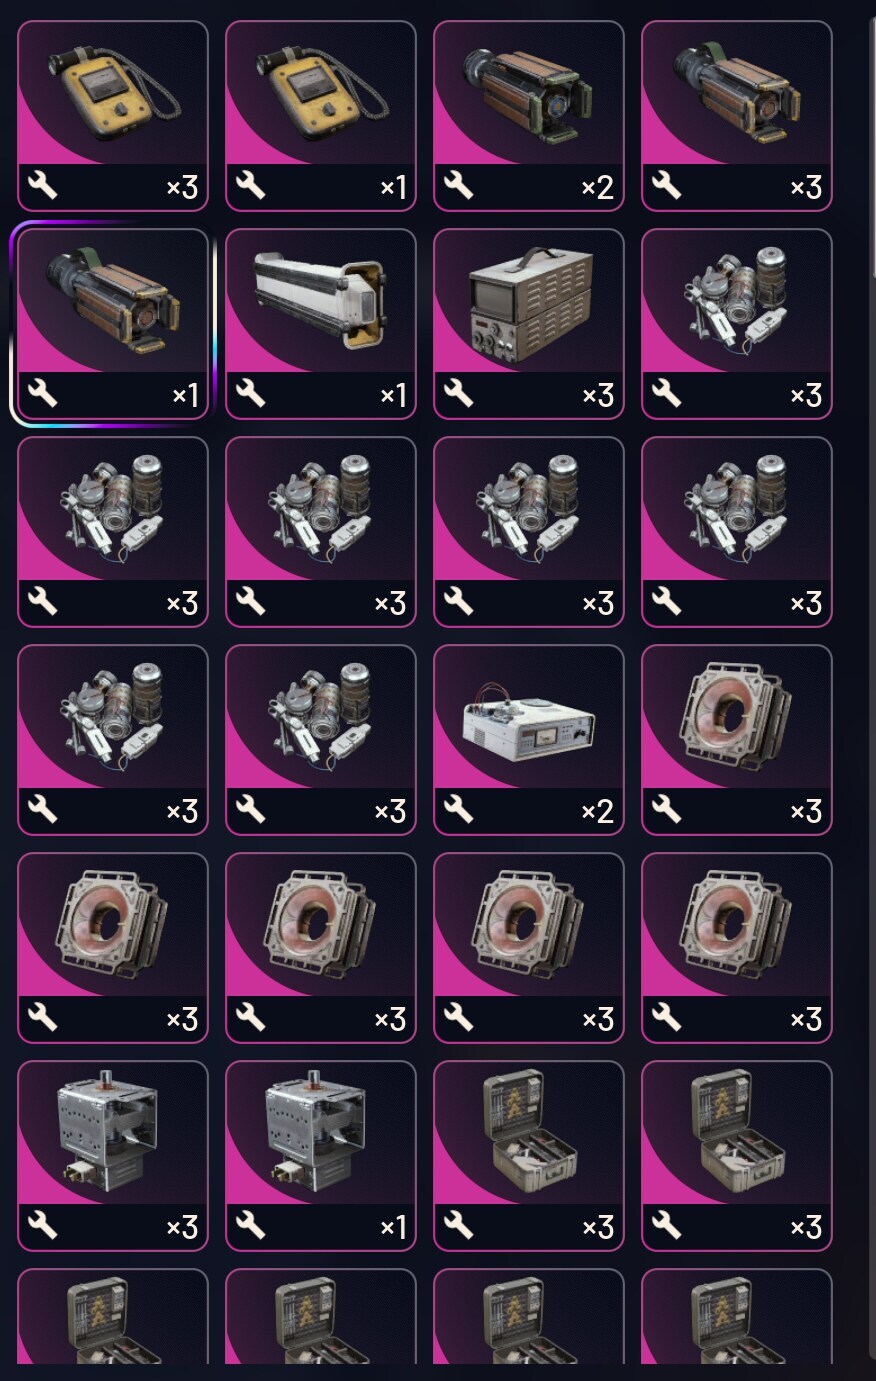Open the military case beside the ×1 magnetron
Screen dimensions: 876x1381
(529, 1156)
